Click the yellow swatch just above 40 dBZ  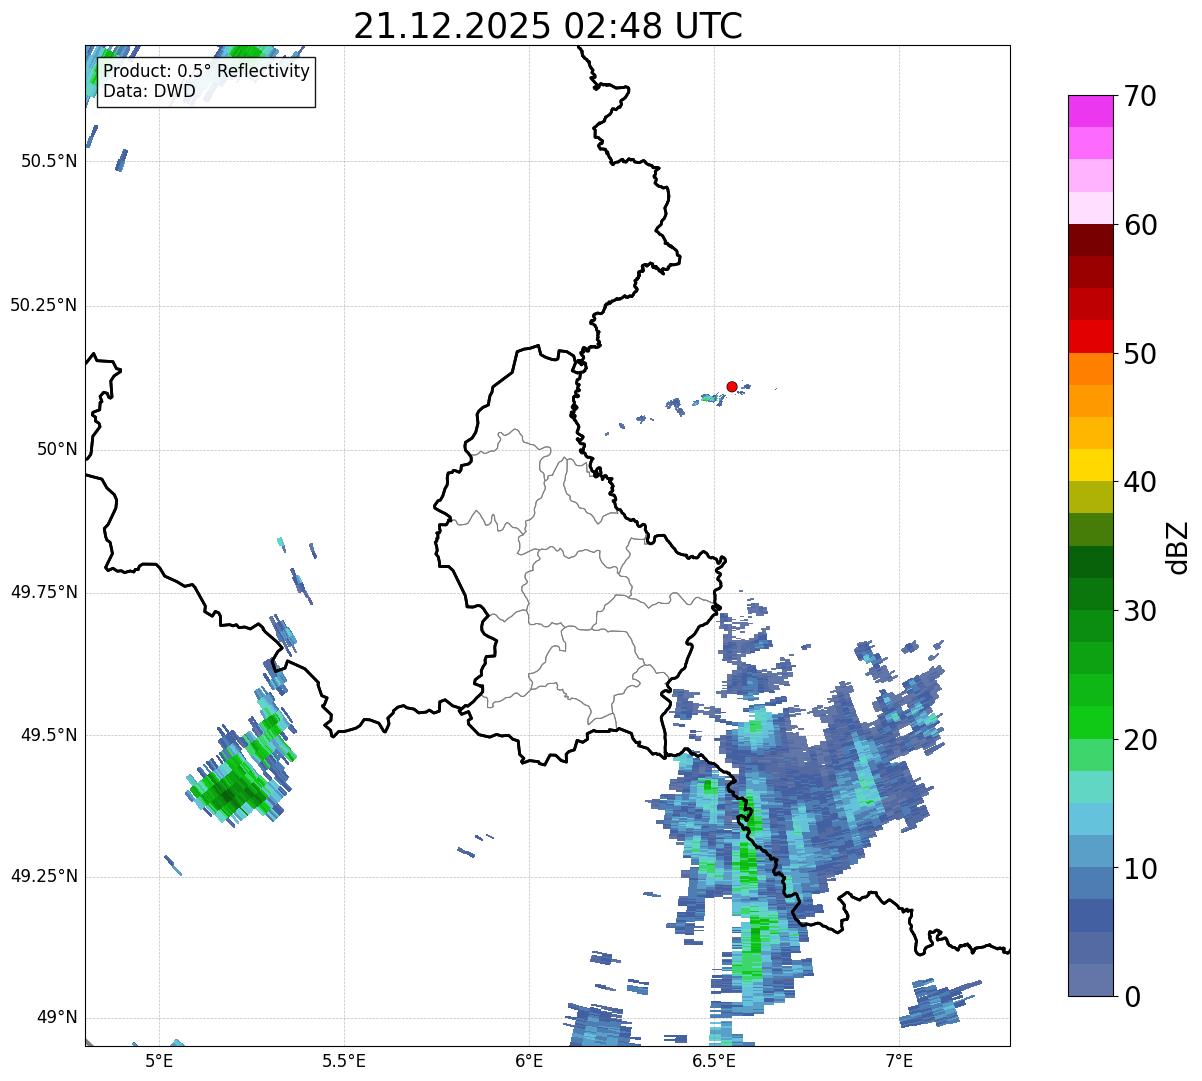tap(1091, 465)
